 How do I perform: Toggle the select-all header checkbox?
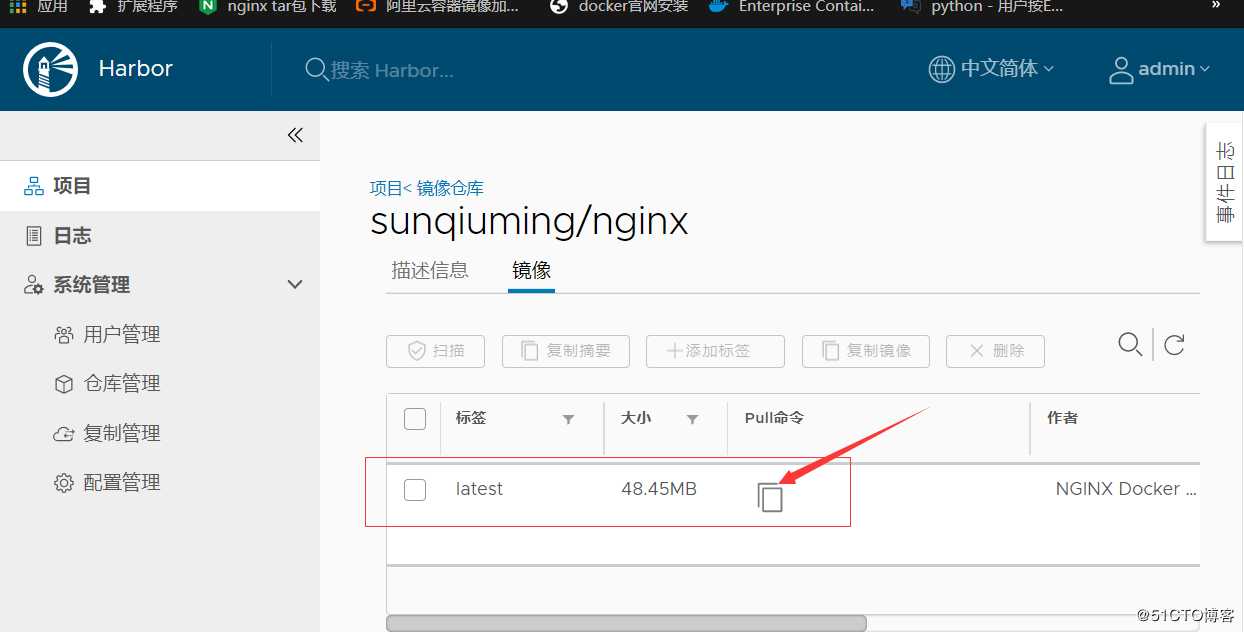tap(415, 419)
